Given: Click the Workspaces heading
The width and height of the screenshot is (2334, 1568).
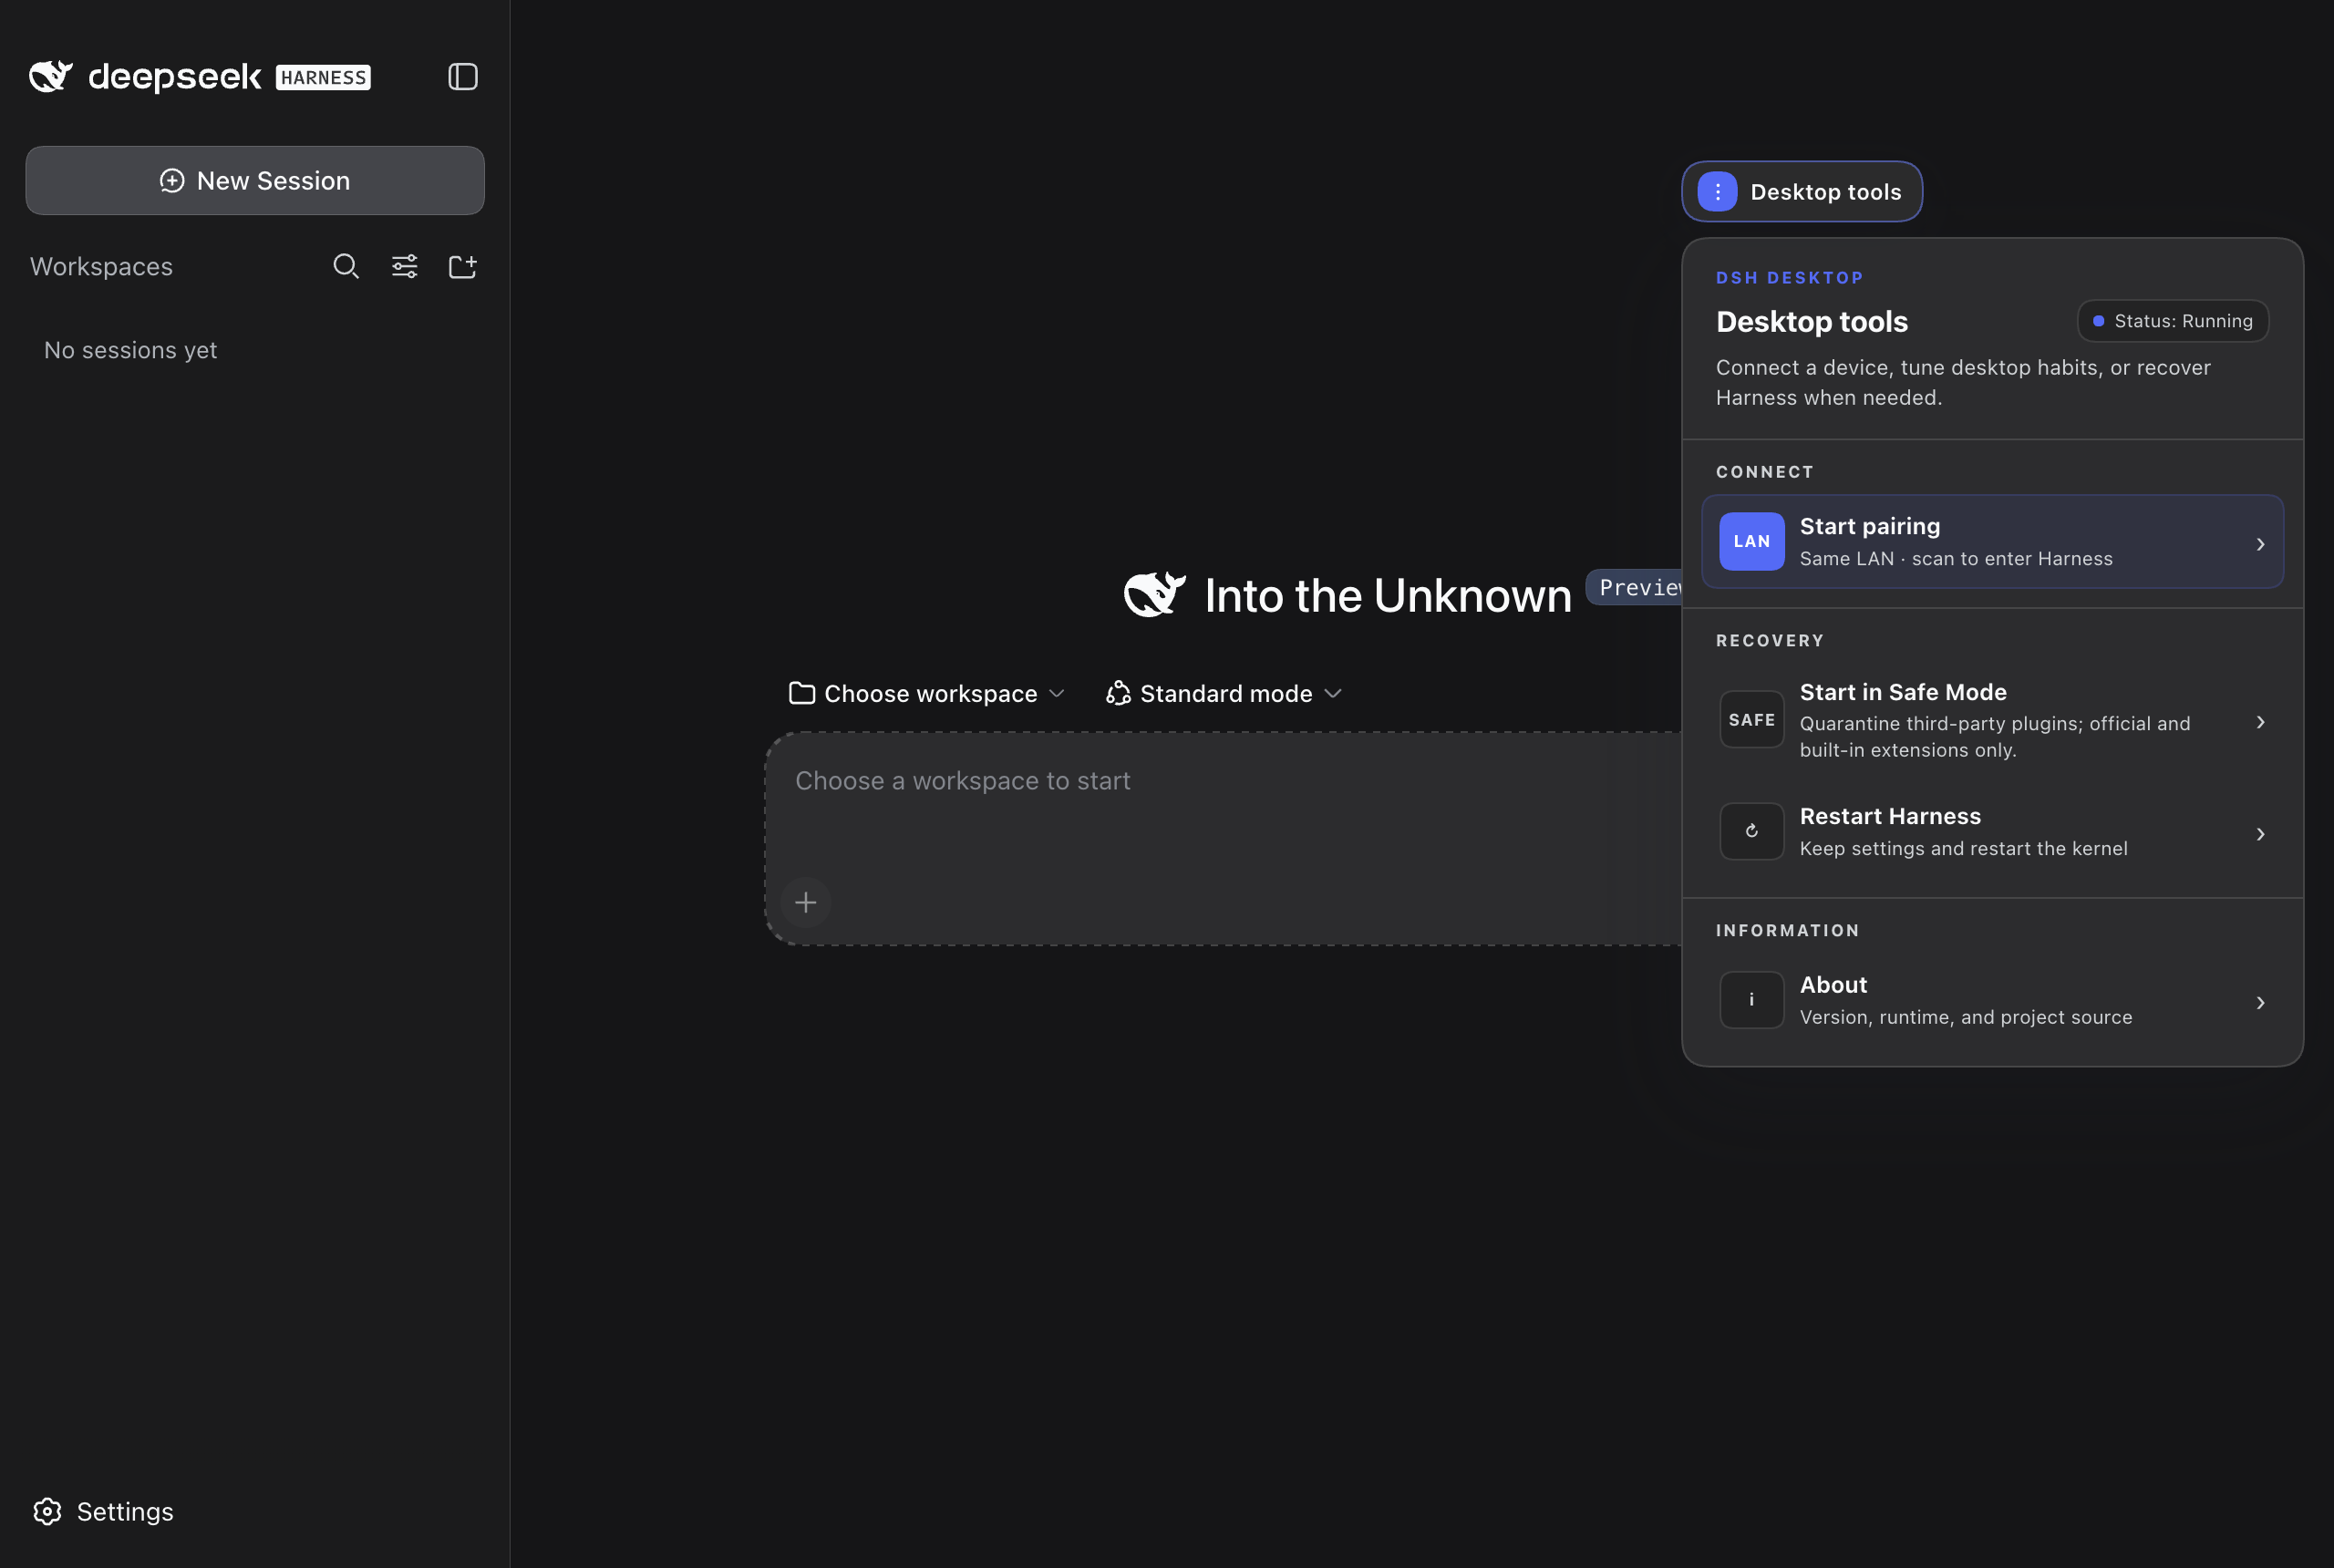Looking at the screenshot, I should pos(101,266).
